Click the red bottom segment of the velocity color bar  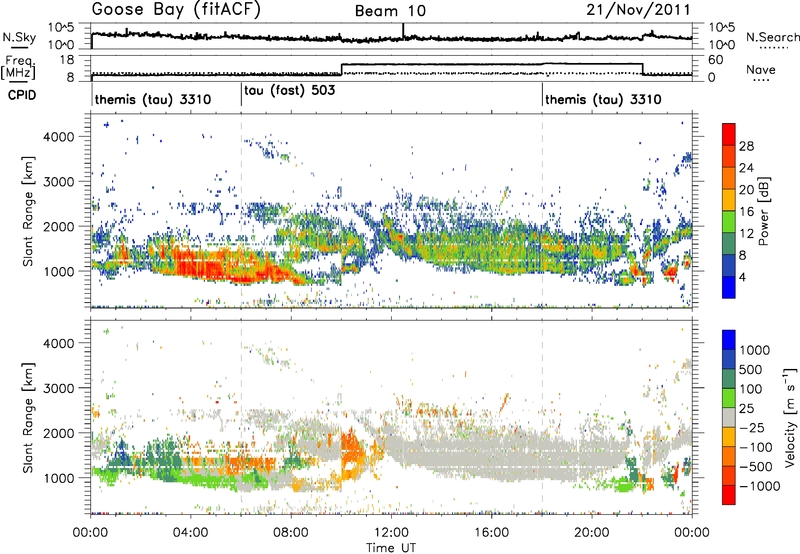tap(729, 495)
